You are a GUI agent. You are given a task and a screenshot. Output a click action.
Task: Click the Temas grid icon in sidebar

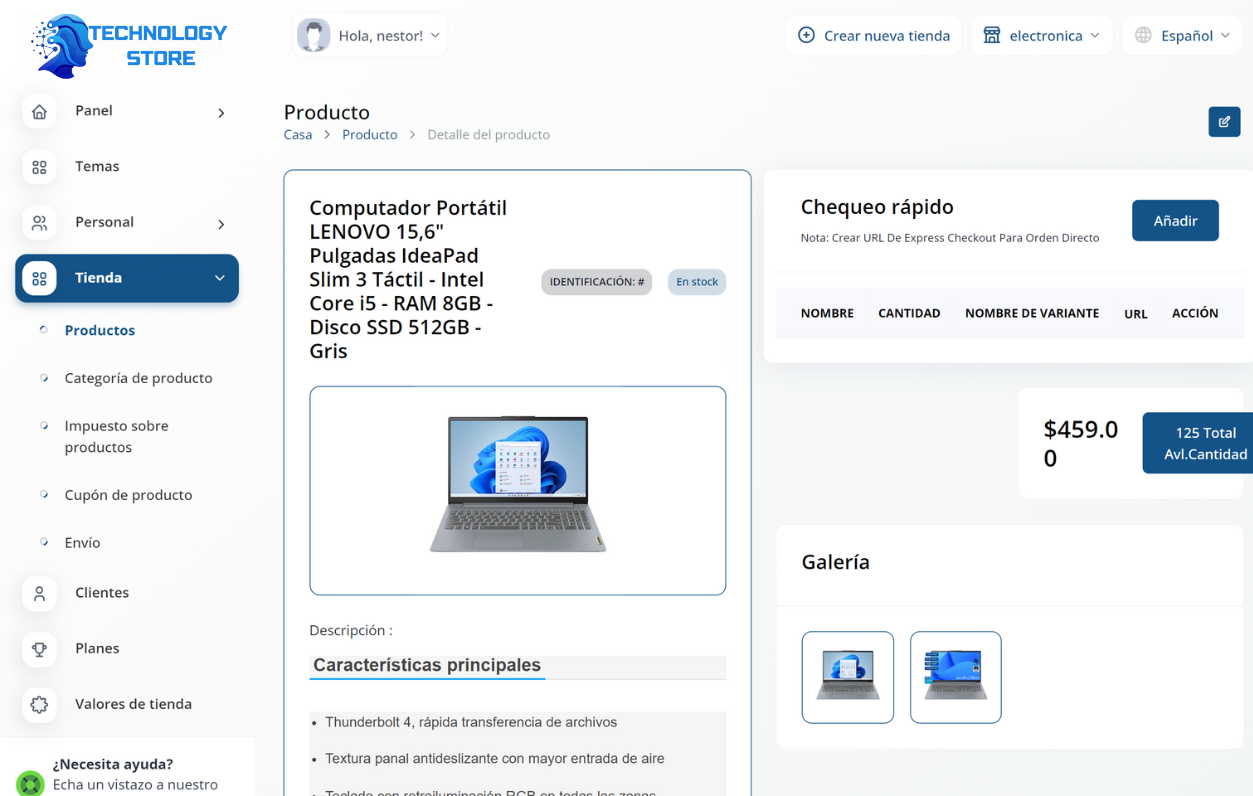[39, 167]
